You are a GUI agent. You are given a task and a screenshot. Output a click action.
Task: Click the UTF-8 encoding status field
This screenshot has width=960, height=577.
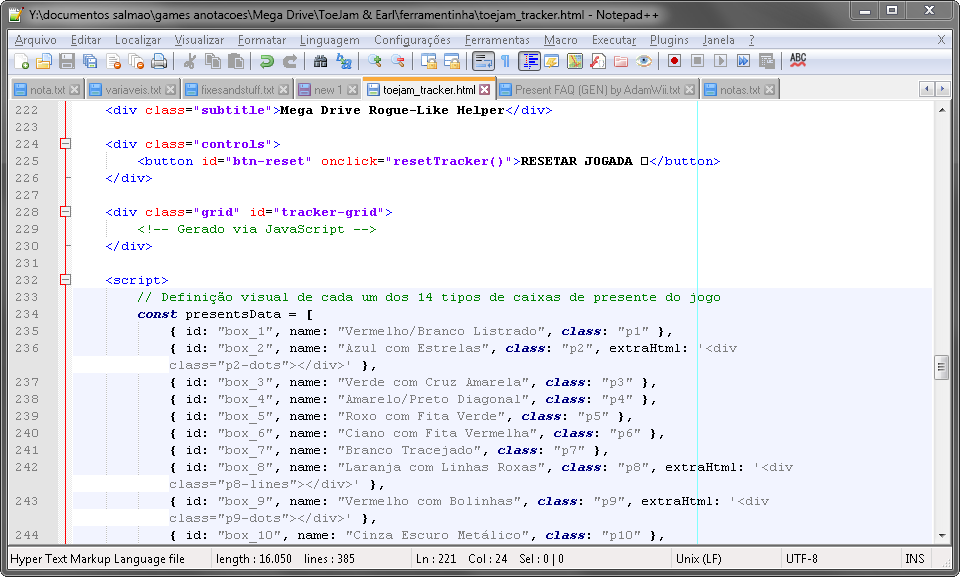click(x=802, y=559)
